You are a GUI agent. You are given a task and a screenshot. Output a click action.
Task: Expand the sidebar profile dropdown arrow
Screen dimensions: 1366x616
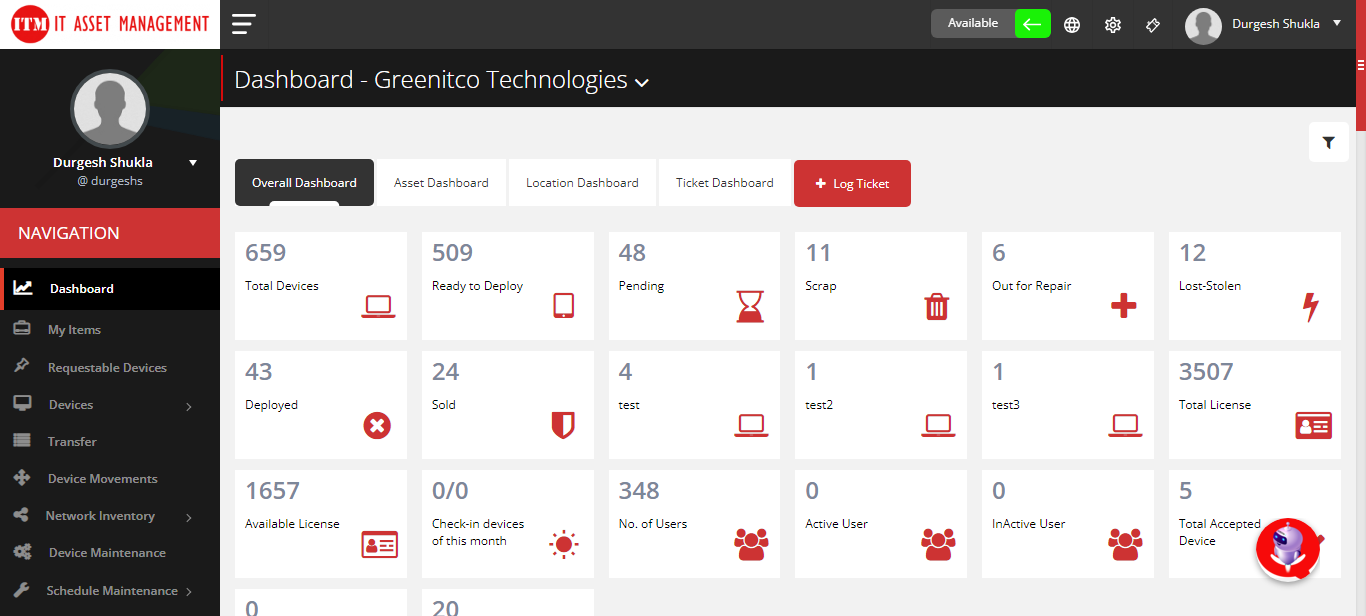point(193,162)
